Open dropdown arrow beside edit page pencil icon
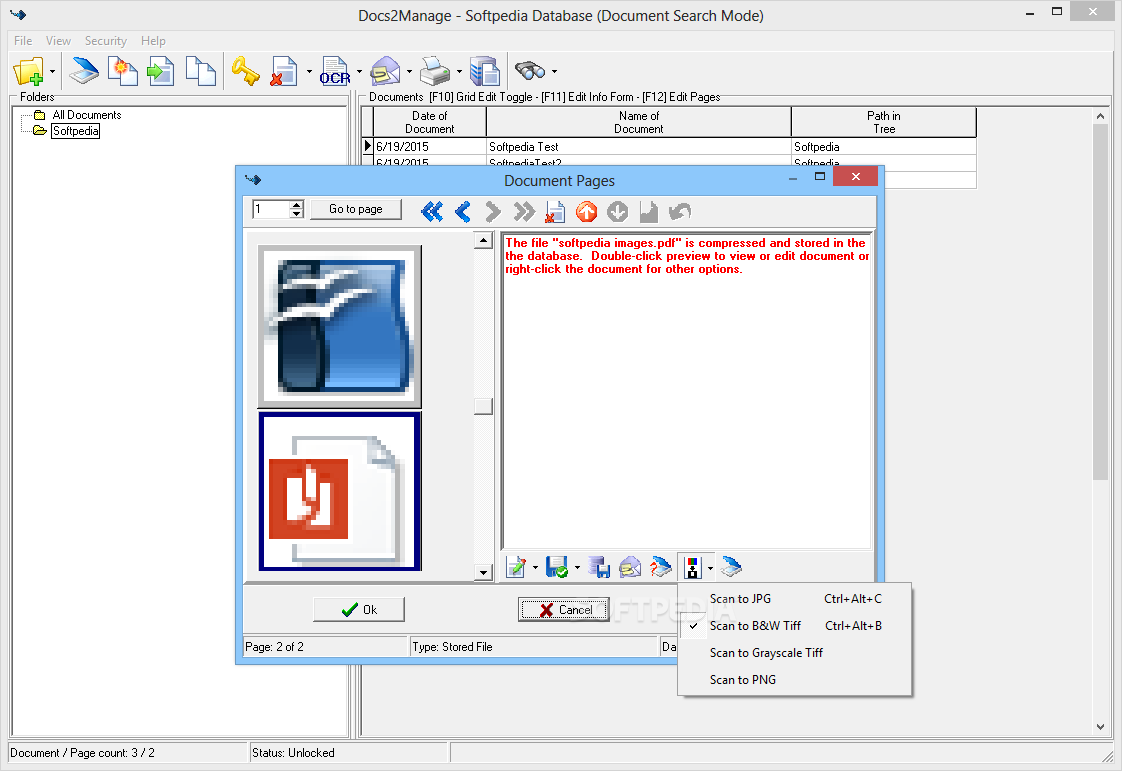1122x771 pixels. click(x=535, y=568)
